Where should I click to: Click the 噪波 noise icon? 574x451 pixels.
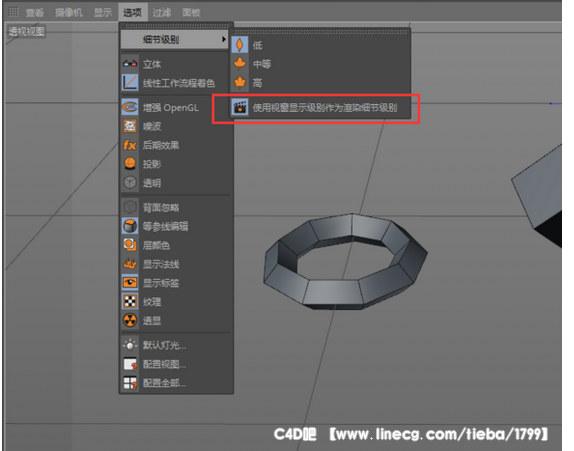(x=130, y=126)
